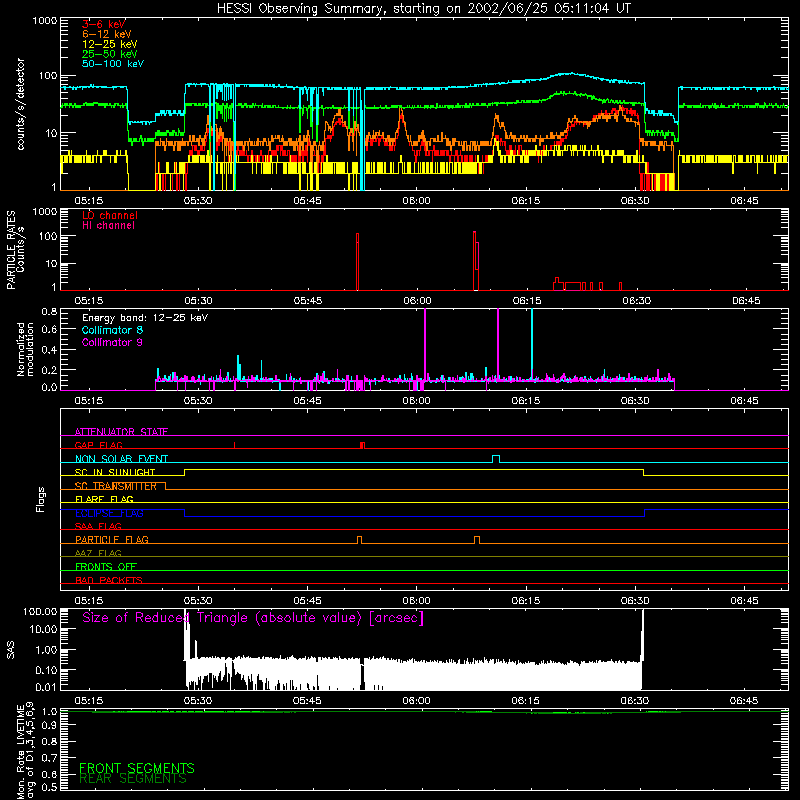
Task: Click the vertical 'Flags' axis label
Action: [41, 499]
